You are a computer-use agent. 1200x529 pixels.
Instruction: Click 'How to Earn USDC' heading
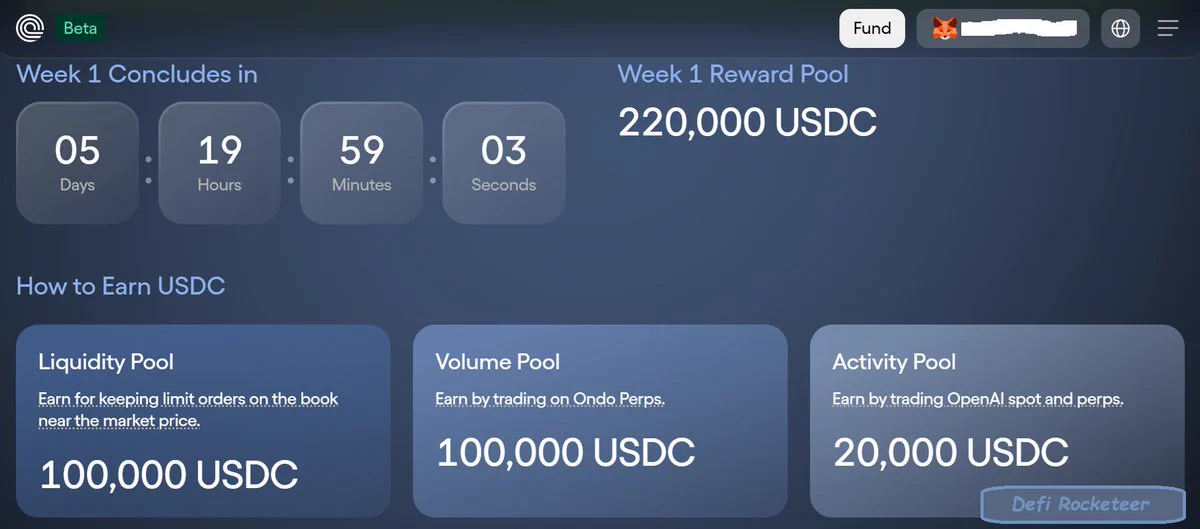[x=121, y=286]
